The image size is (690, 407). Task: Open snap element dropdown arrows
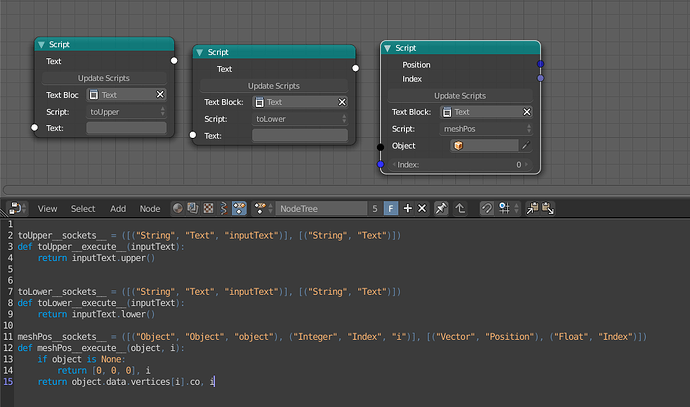517,208
